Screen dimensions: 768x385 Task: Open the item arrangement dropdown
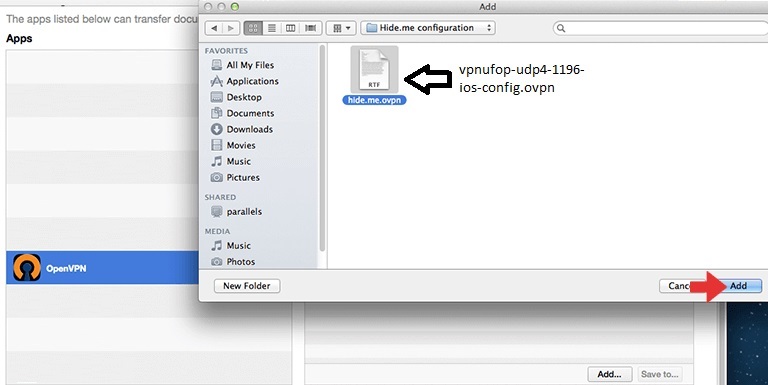341,28
